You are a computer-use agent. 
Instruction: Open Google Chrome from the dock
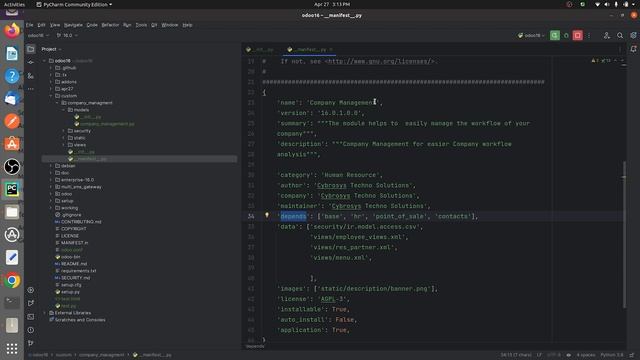click(x=12, y=280)
